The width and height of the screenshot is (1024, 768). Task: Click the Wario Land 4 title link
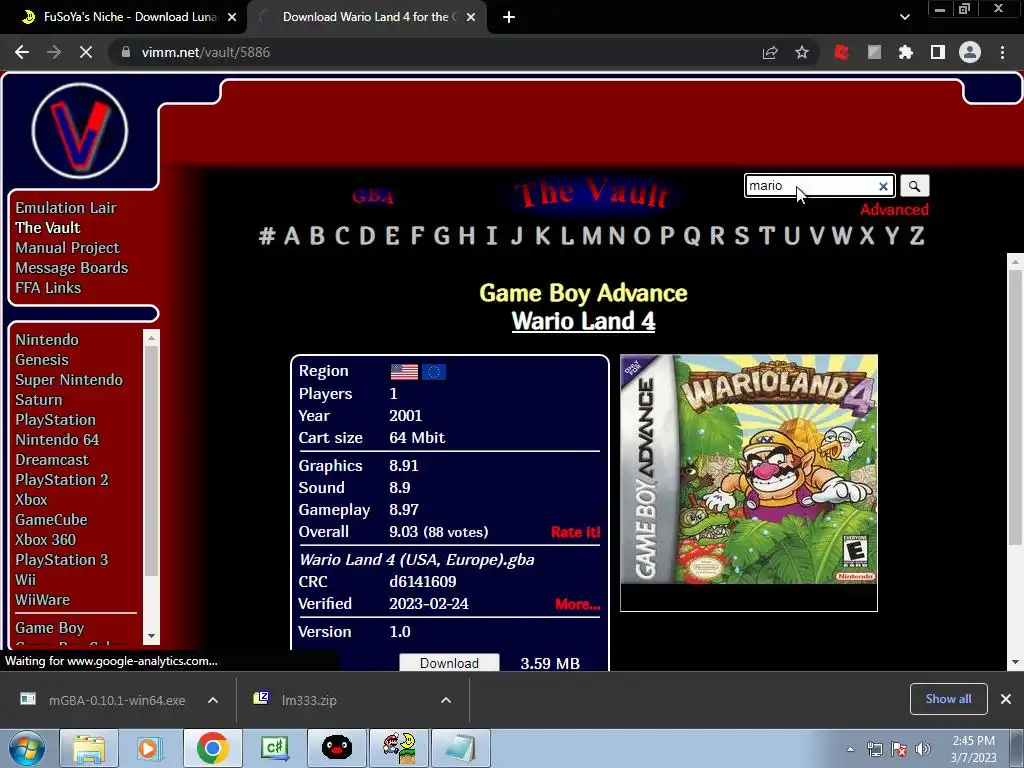[x=583, y=321]
